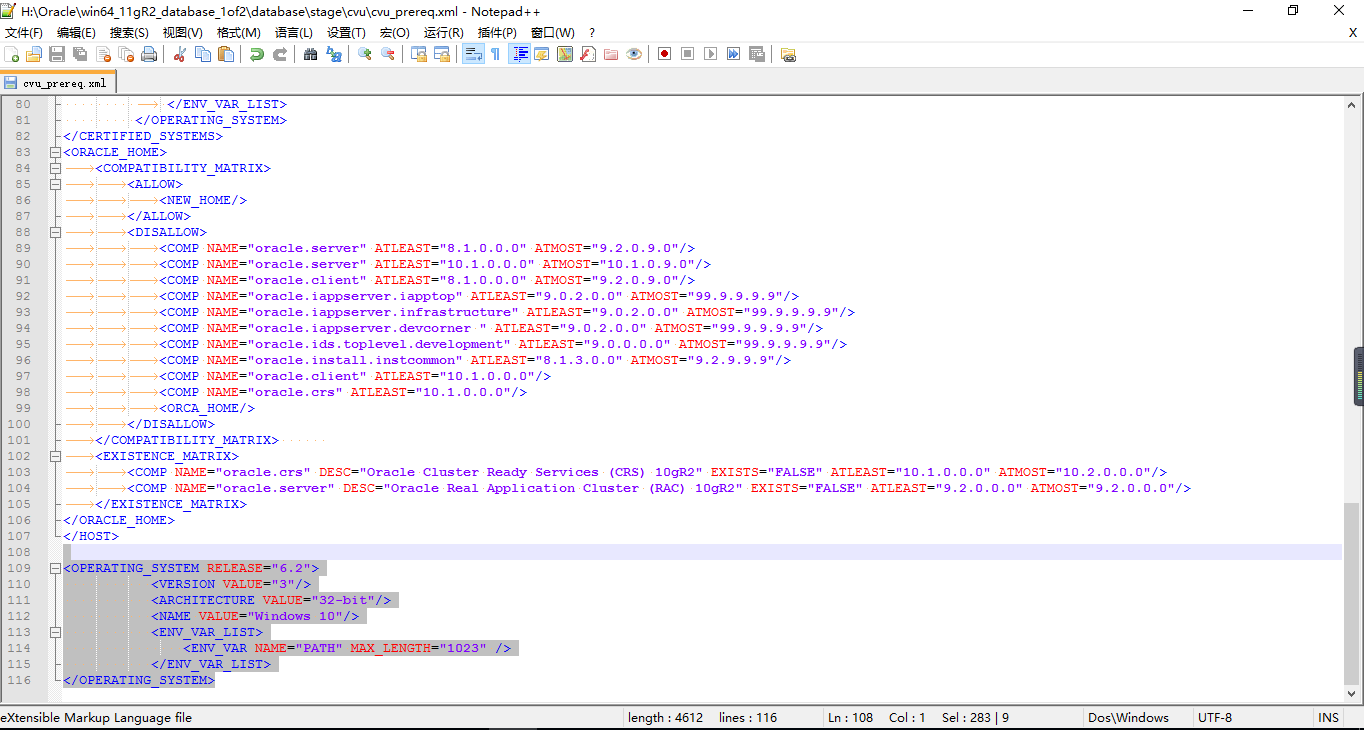Toggle Word Wrap in the toolbar
Viewport: 1364px width, 730px height.
click(473, 54)
